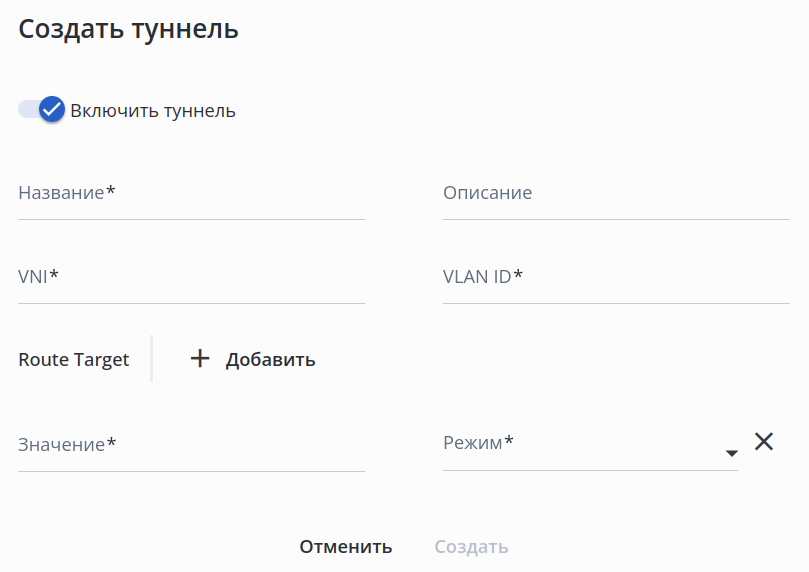Click the "Route Target" section label

74,360
